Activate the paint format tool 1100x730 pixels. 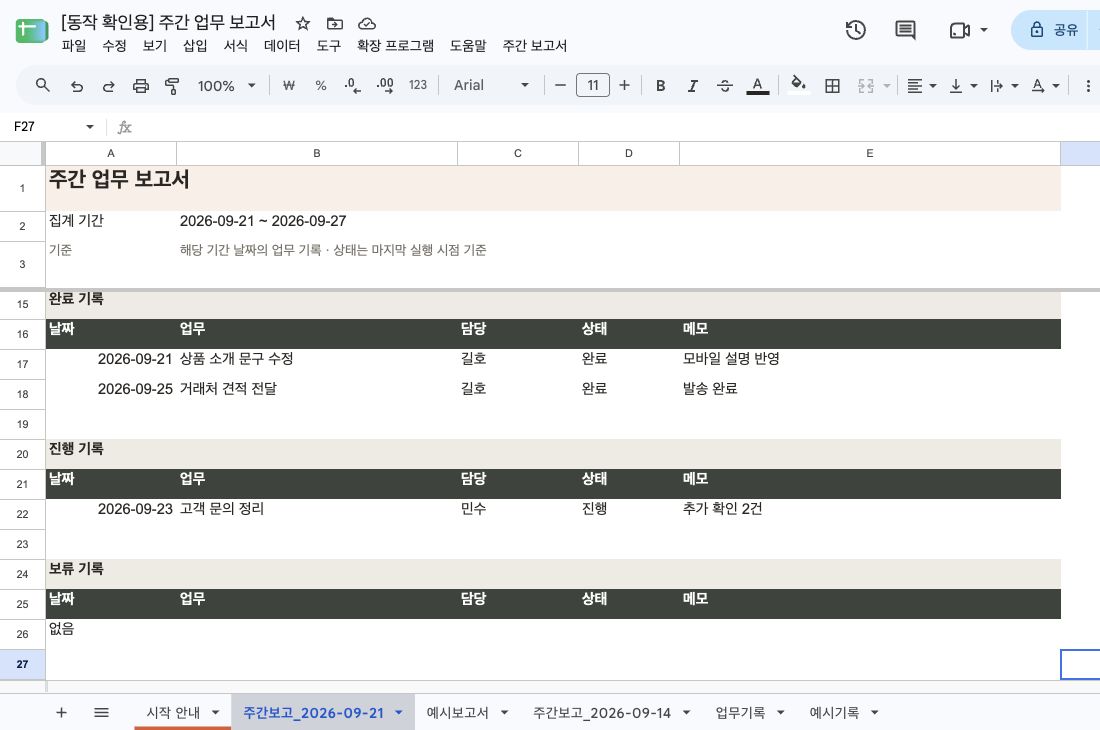click(172, 86)
